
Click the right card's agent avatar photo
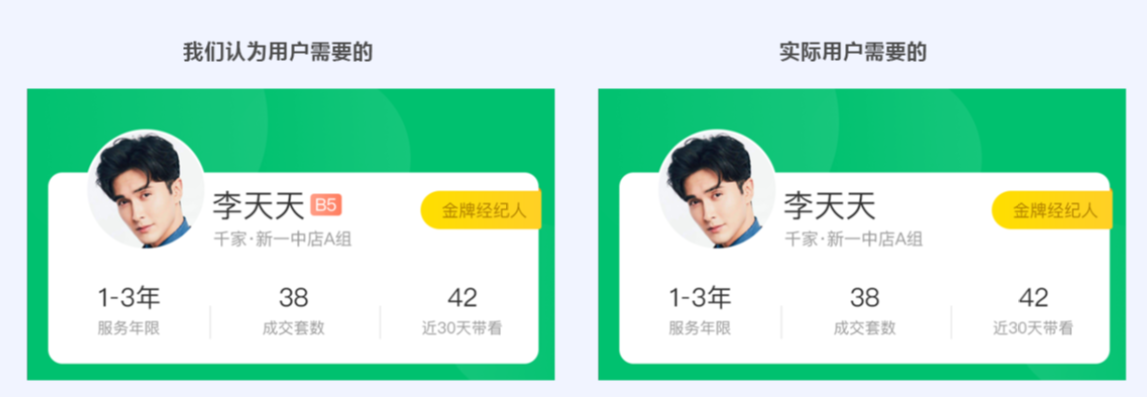click(x=717, y=189)
